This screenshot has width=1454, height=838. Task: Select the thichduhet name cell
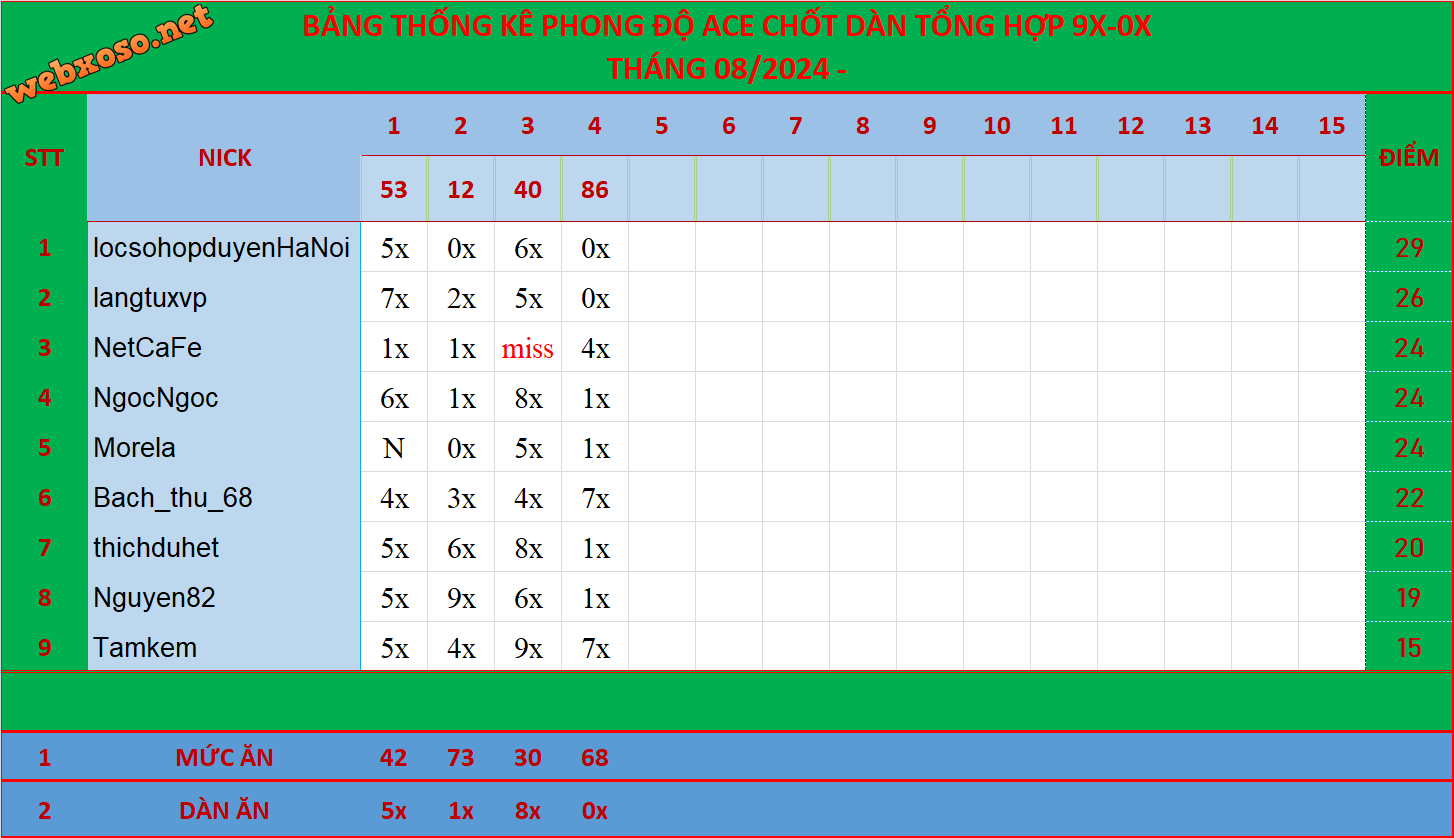pyautogui.click(x=224, y=547)
